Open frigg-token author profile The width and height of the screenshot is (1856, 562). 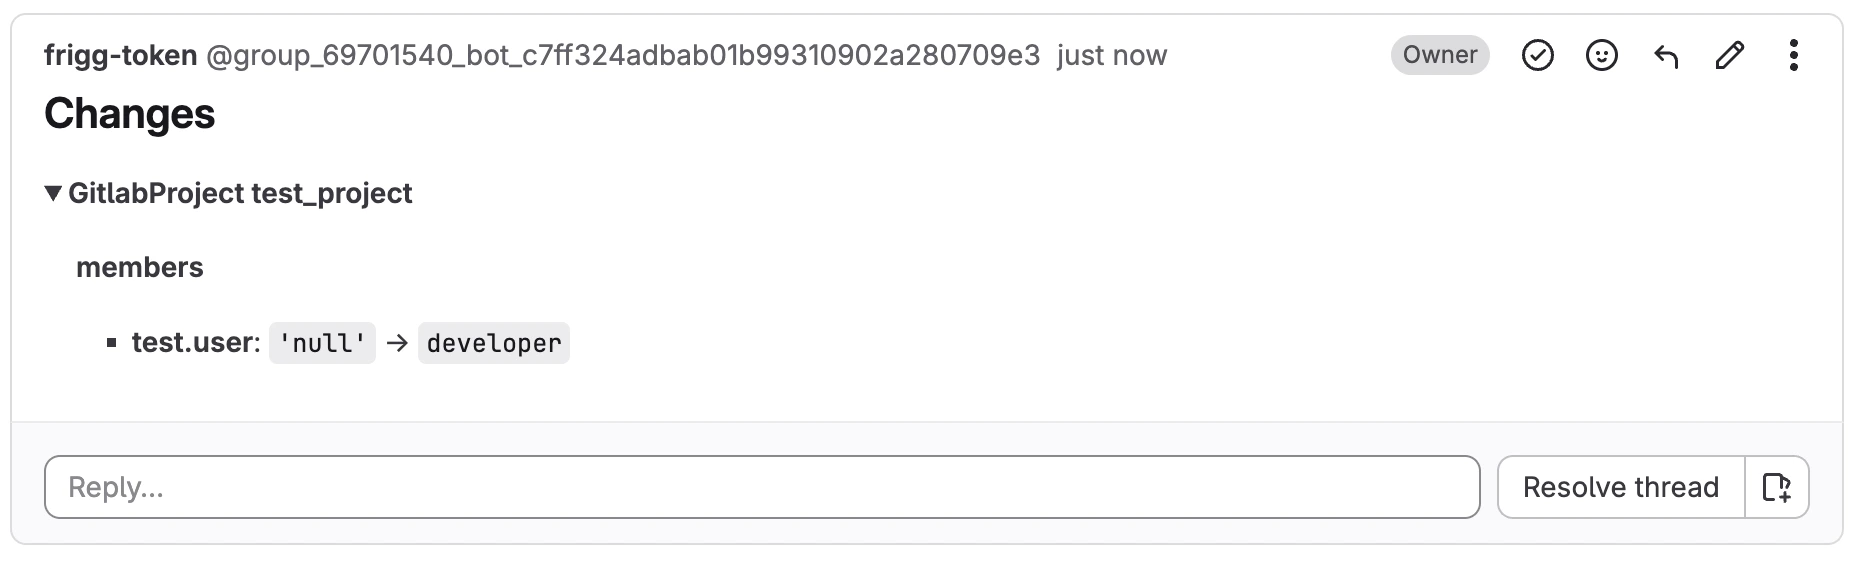point(120,56)
